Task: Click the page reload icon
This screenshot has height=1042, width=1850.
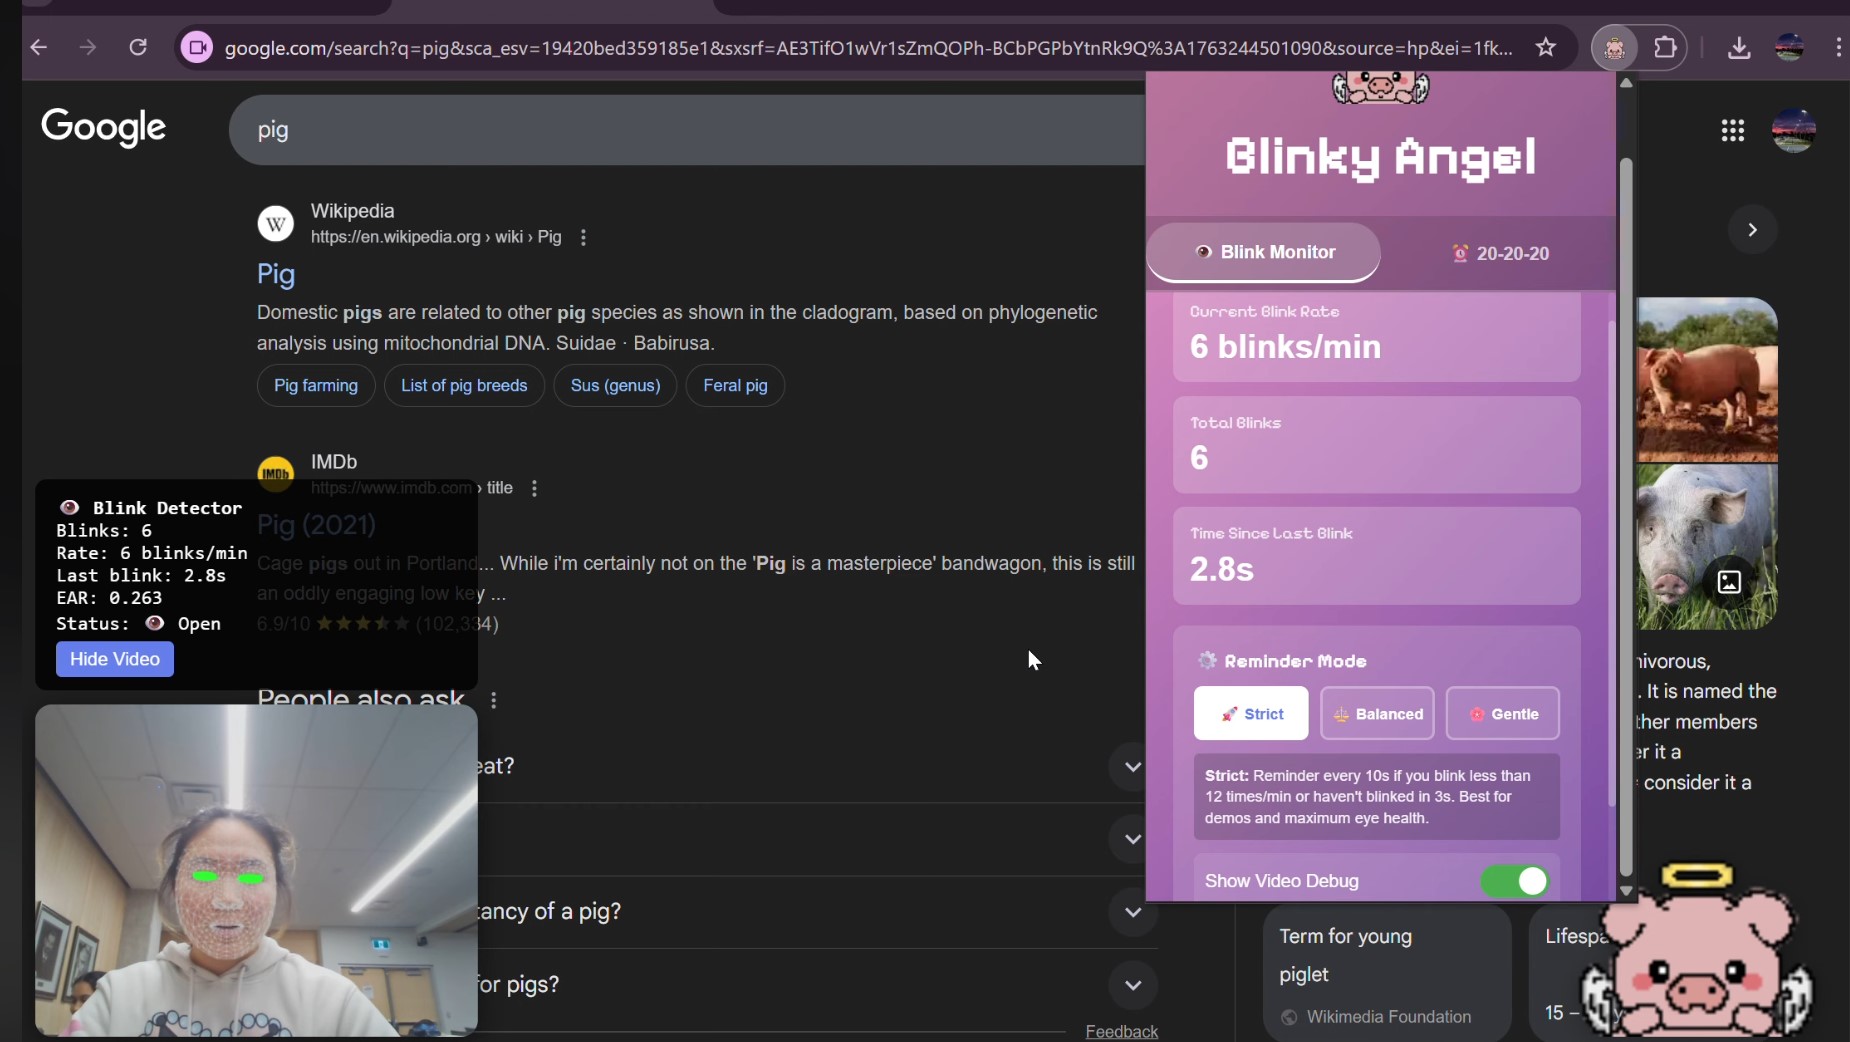Action: (139, 47)
